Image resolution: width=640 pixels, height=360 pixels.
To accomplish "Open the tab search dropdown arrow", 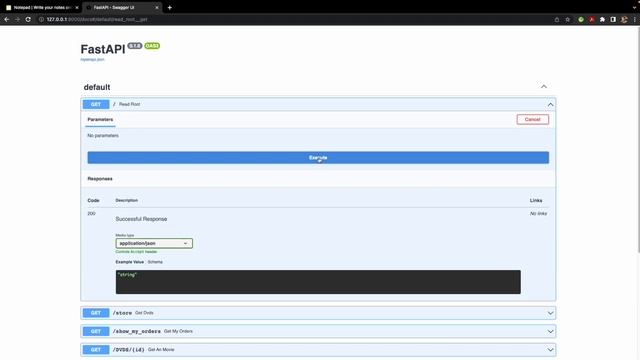I will (x=634, y=7).
